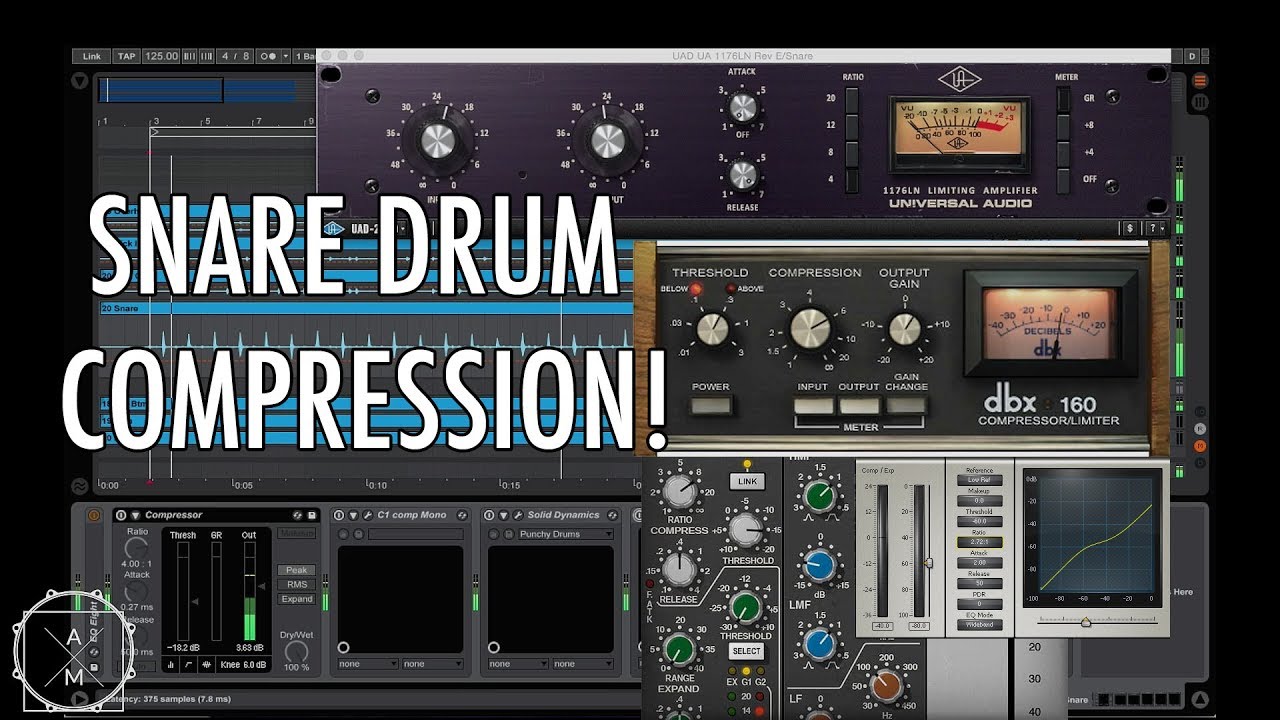1280x720 pixels.
Task: Switch Compressor to activity view icon
Action: point(207,665)
